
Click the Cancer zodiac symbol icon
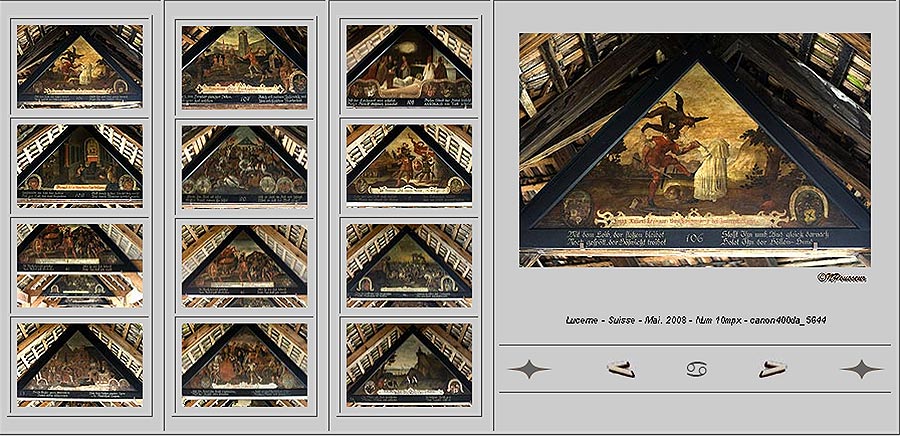tap(696, 369)
